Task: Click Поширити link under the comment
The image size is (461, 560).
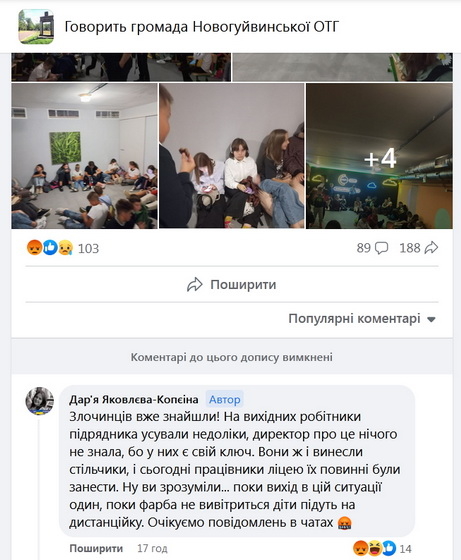Action: pyautogui.click(x=96, y=548)
